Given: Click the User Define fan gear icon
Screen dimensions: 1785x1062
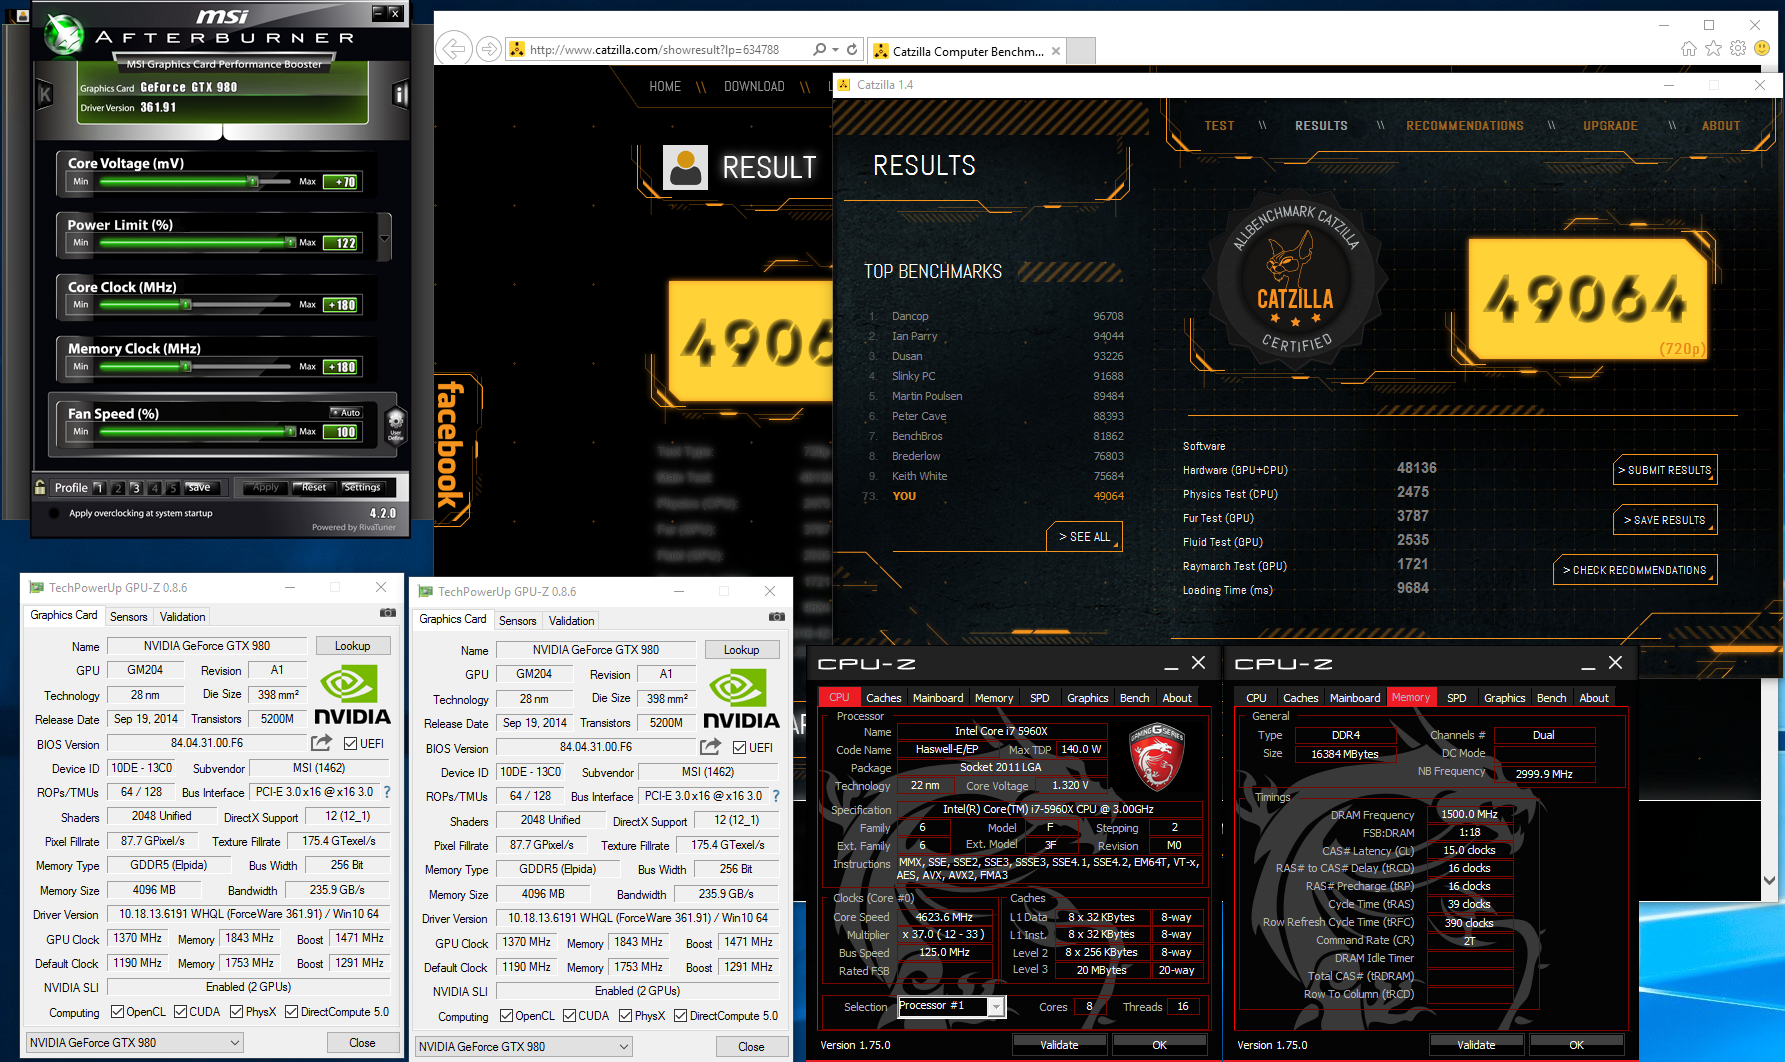Looking at the screenshot, I should [396, 424].
